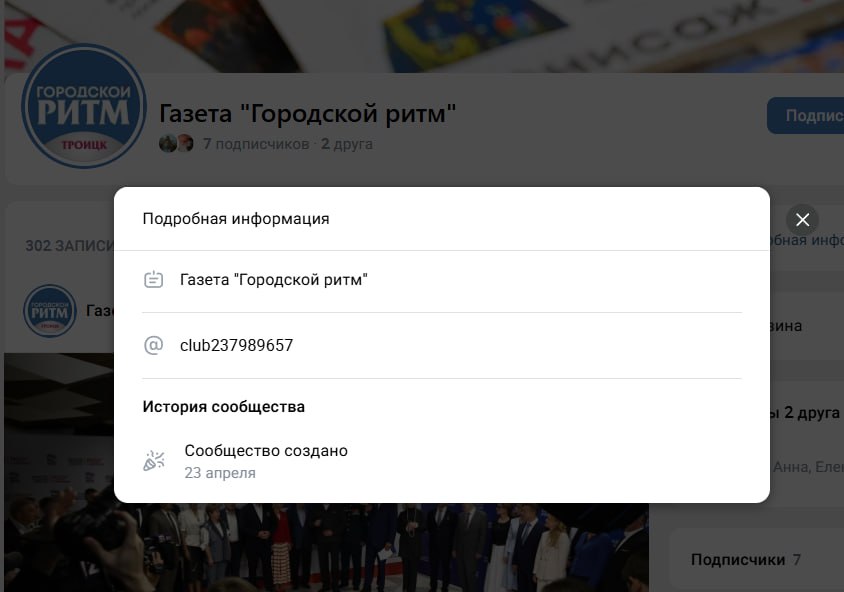Click the Газета "Городской ритм" page title
Screen dimensions: 844x592
307,114
